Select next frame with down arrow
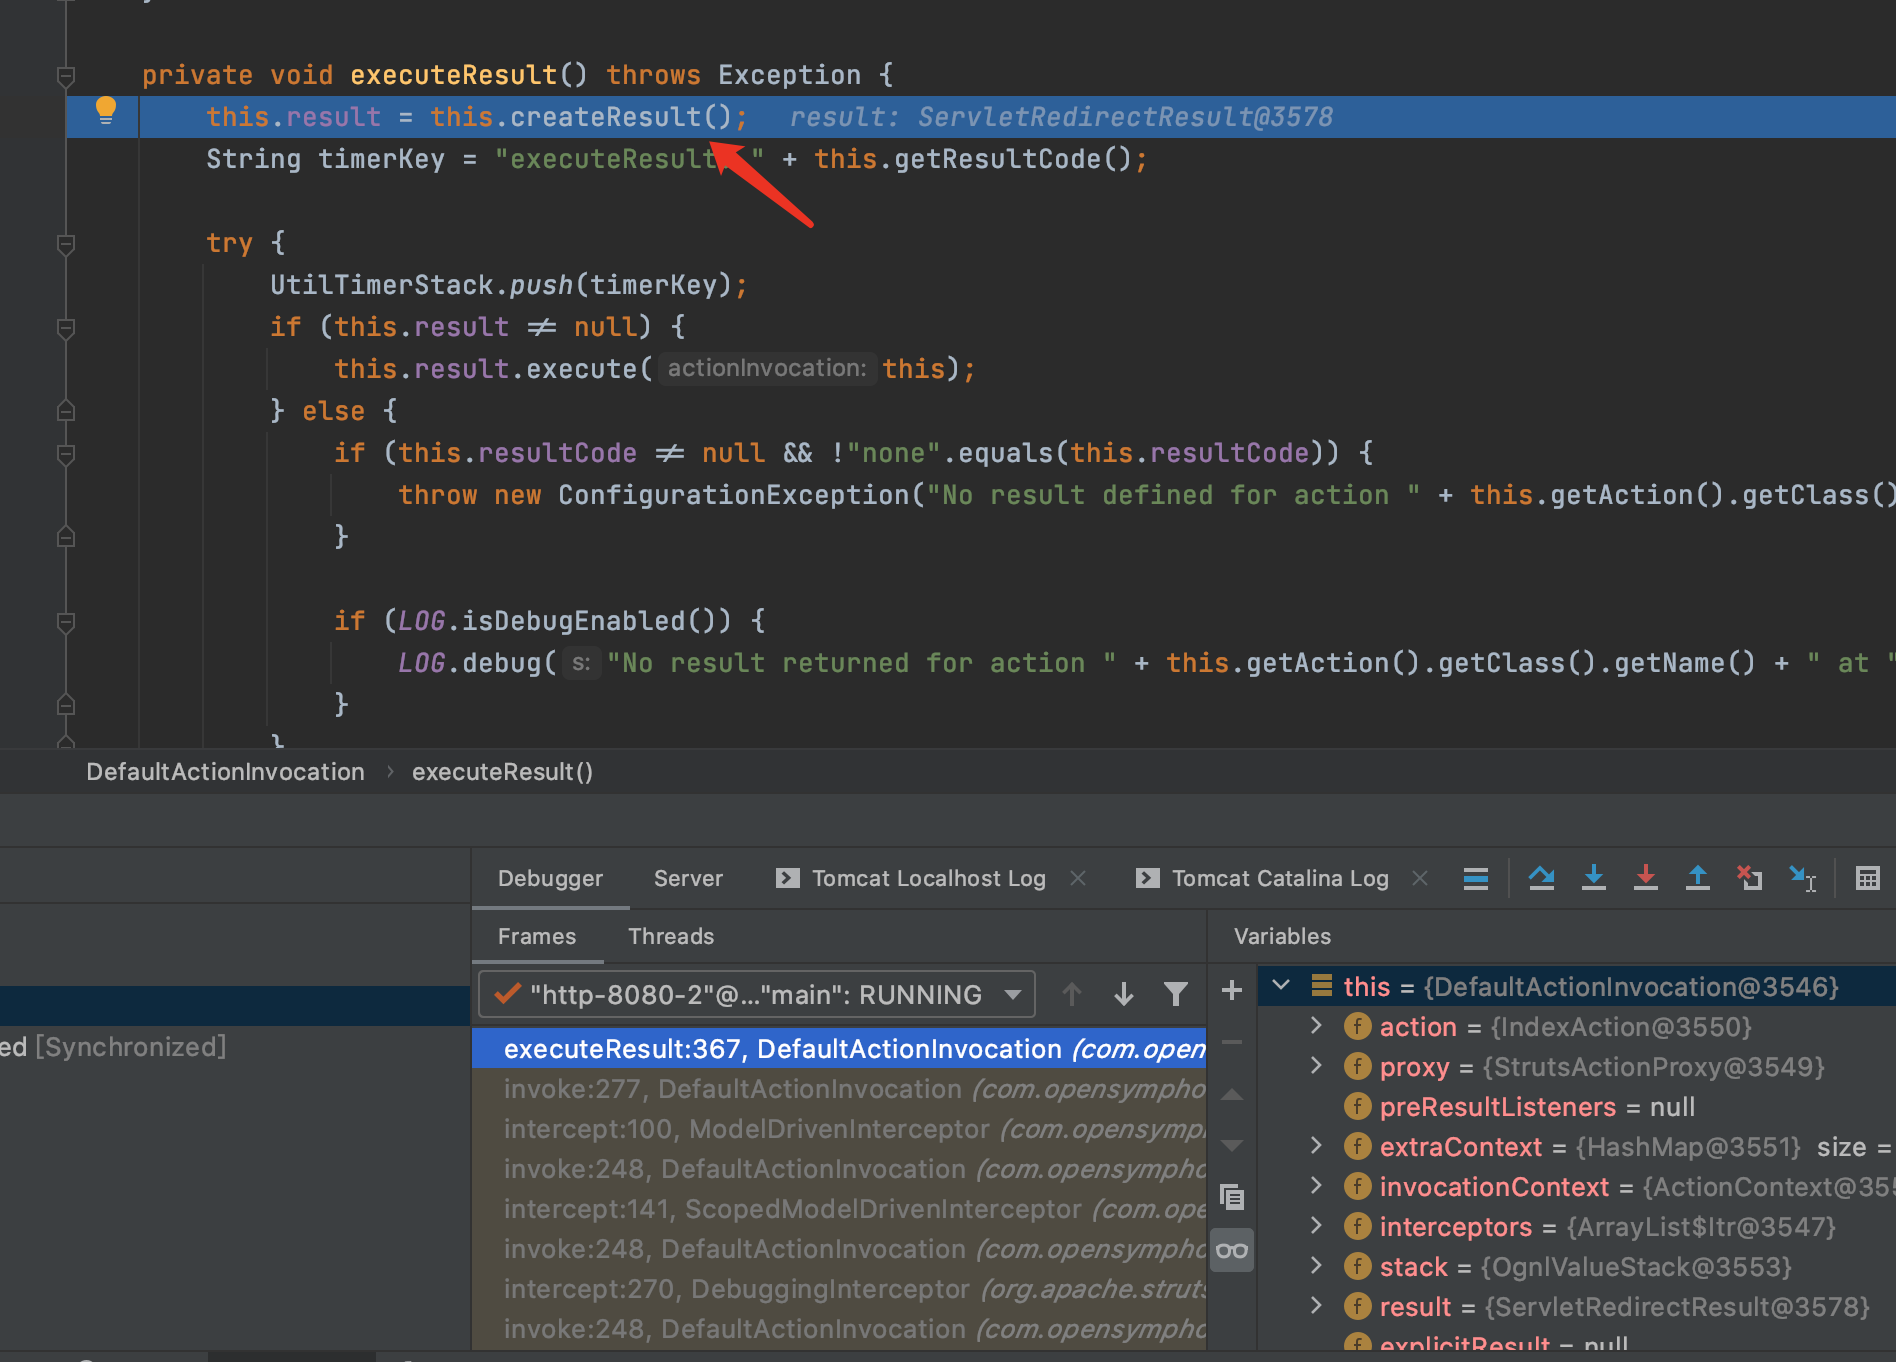 tap(1124, 994)
